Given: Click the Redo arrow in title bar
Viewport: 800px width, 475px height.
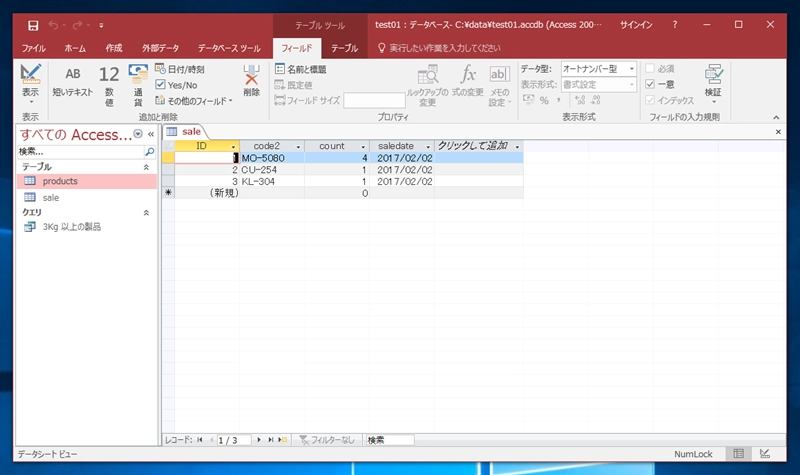Looking at the screenshot, I should (78, 24).
